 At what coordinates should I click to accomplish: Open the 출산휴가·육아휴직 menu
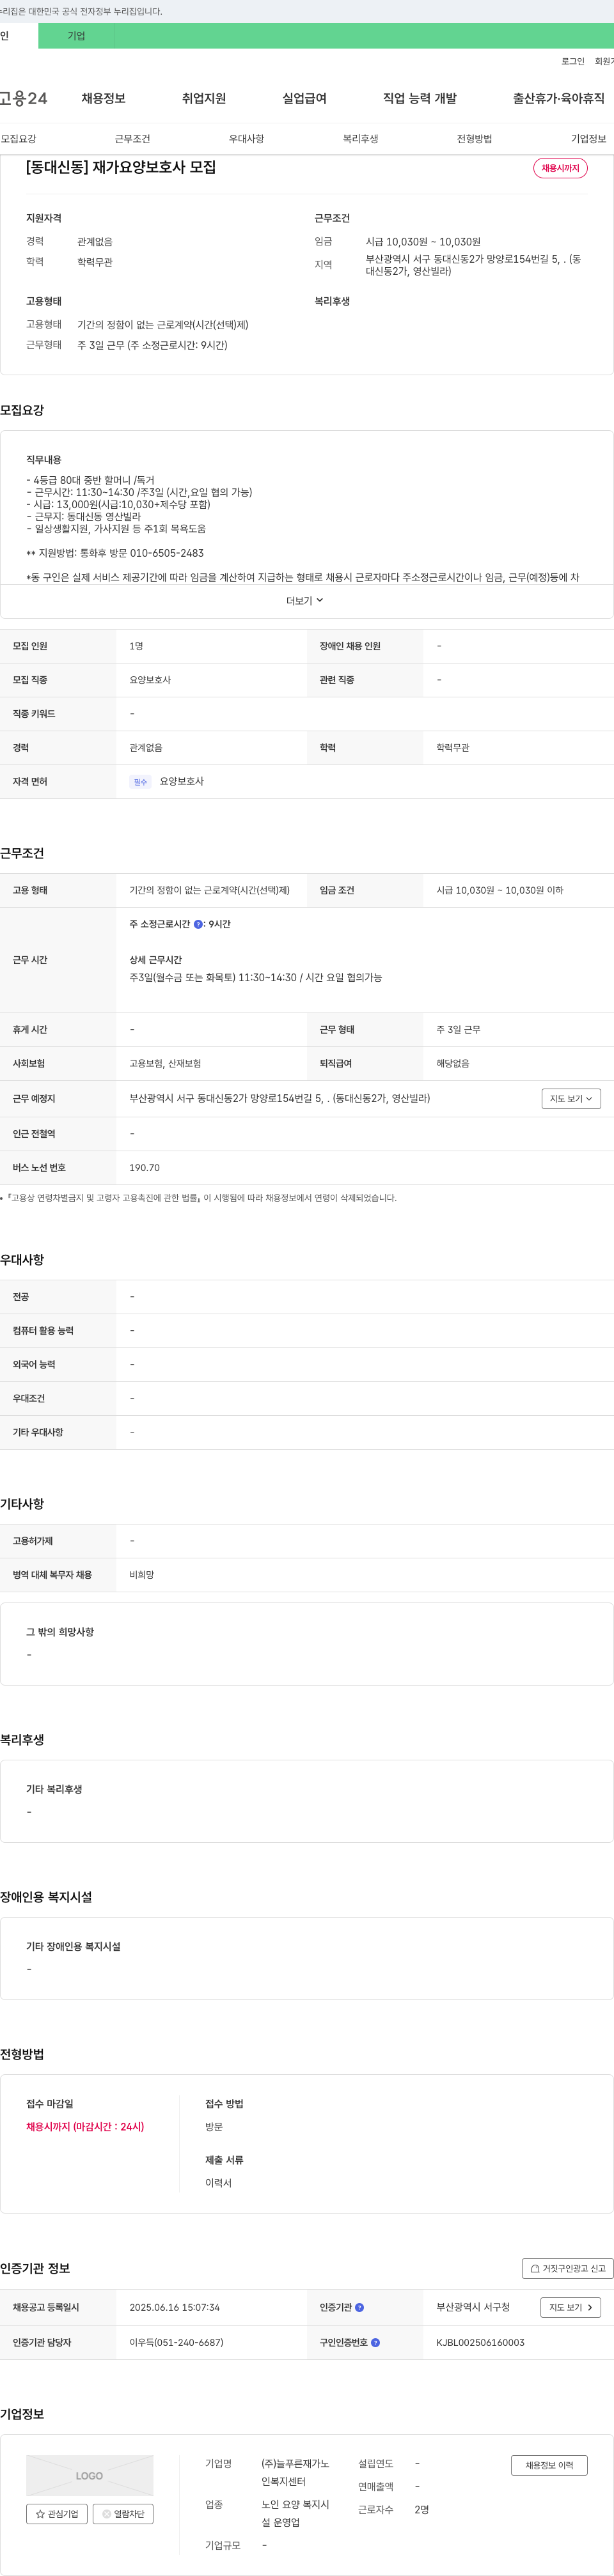(559, 98)
